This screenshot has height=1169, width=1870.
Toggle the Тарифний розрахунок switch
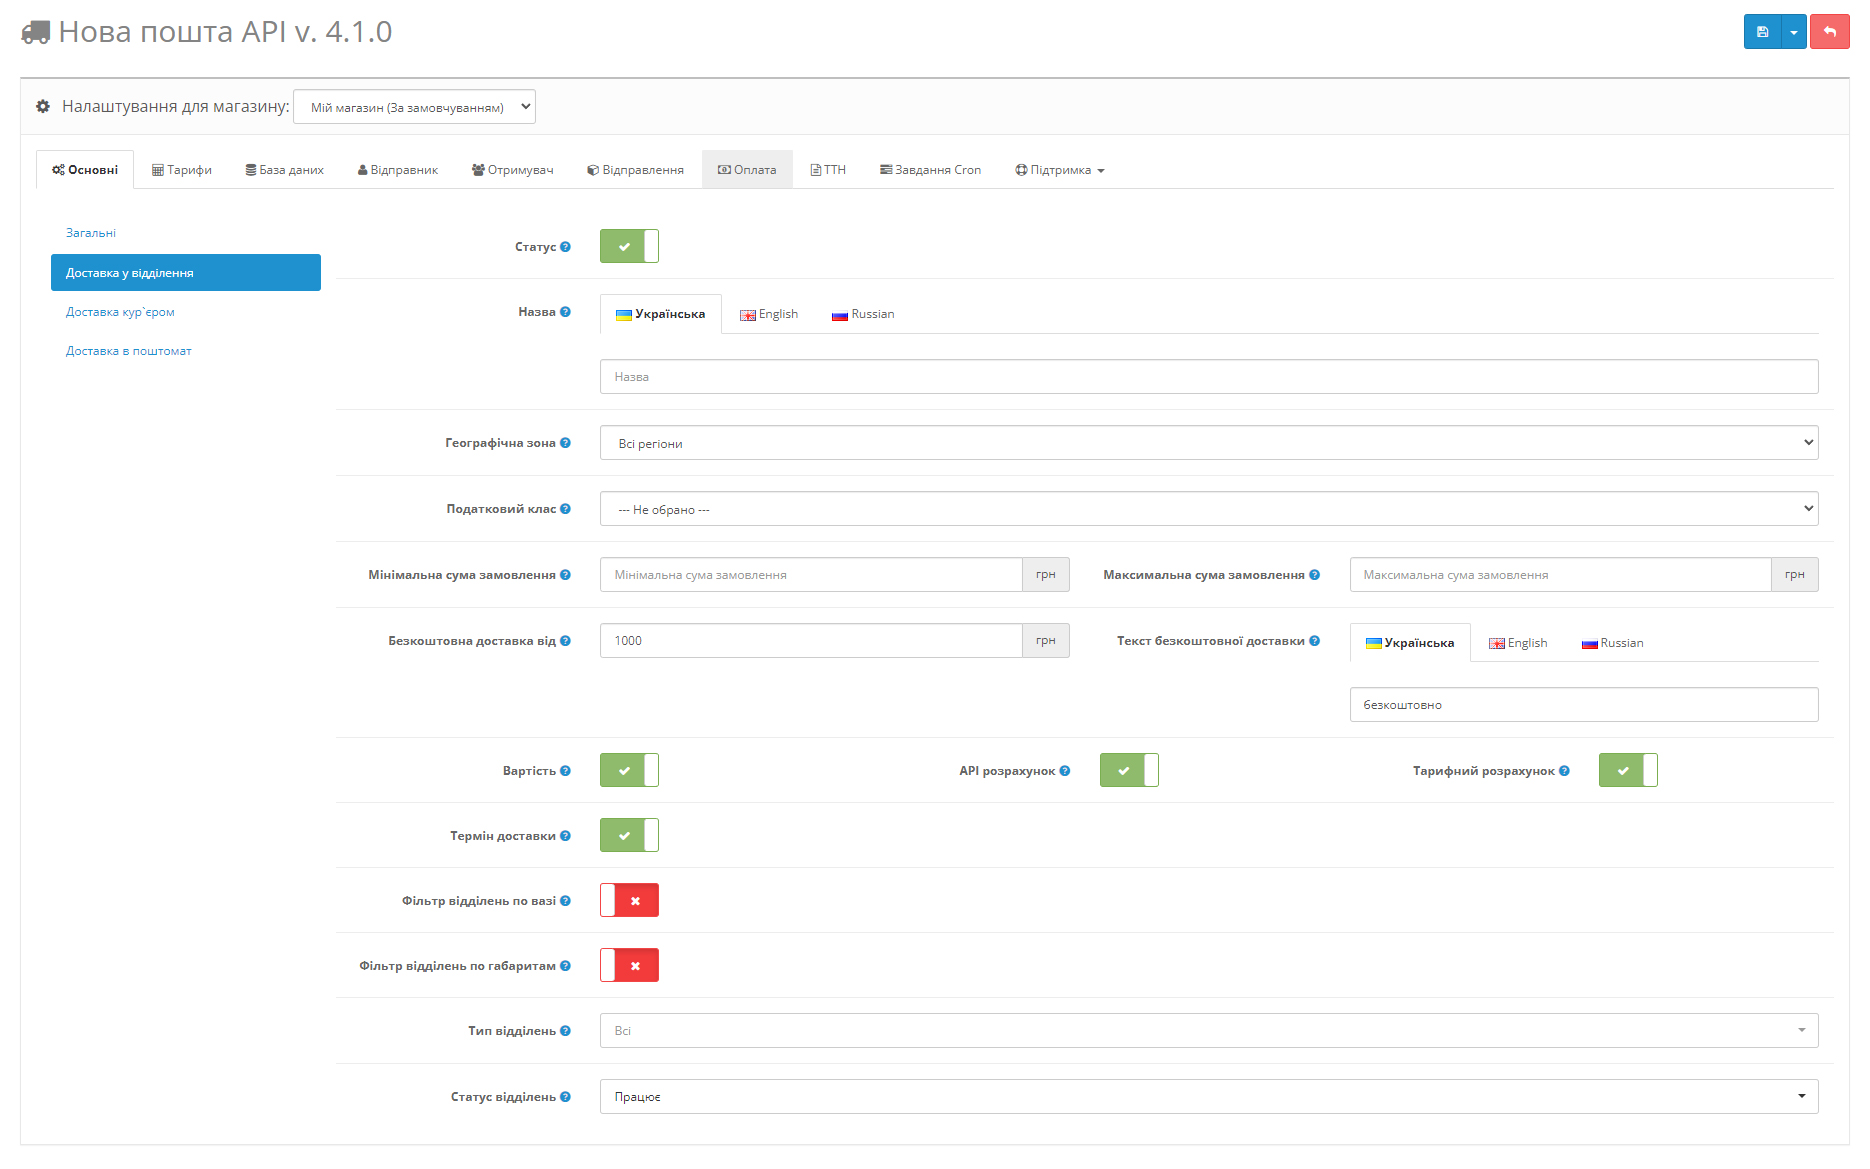point(1628,770)
